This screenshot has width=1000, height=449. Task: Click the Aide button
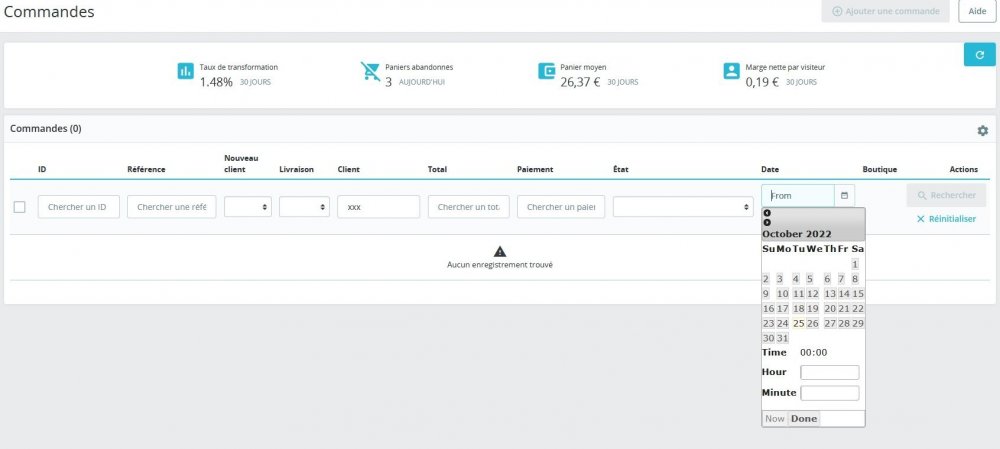pyautogui.click(x=977, y=11)
